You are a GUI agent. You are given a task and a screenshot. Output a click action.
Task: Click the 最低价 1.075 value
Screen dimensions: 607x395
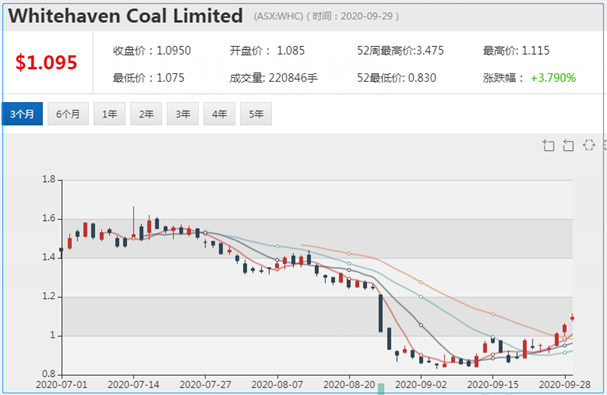click(x=149, y=78)
